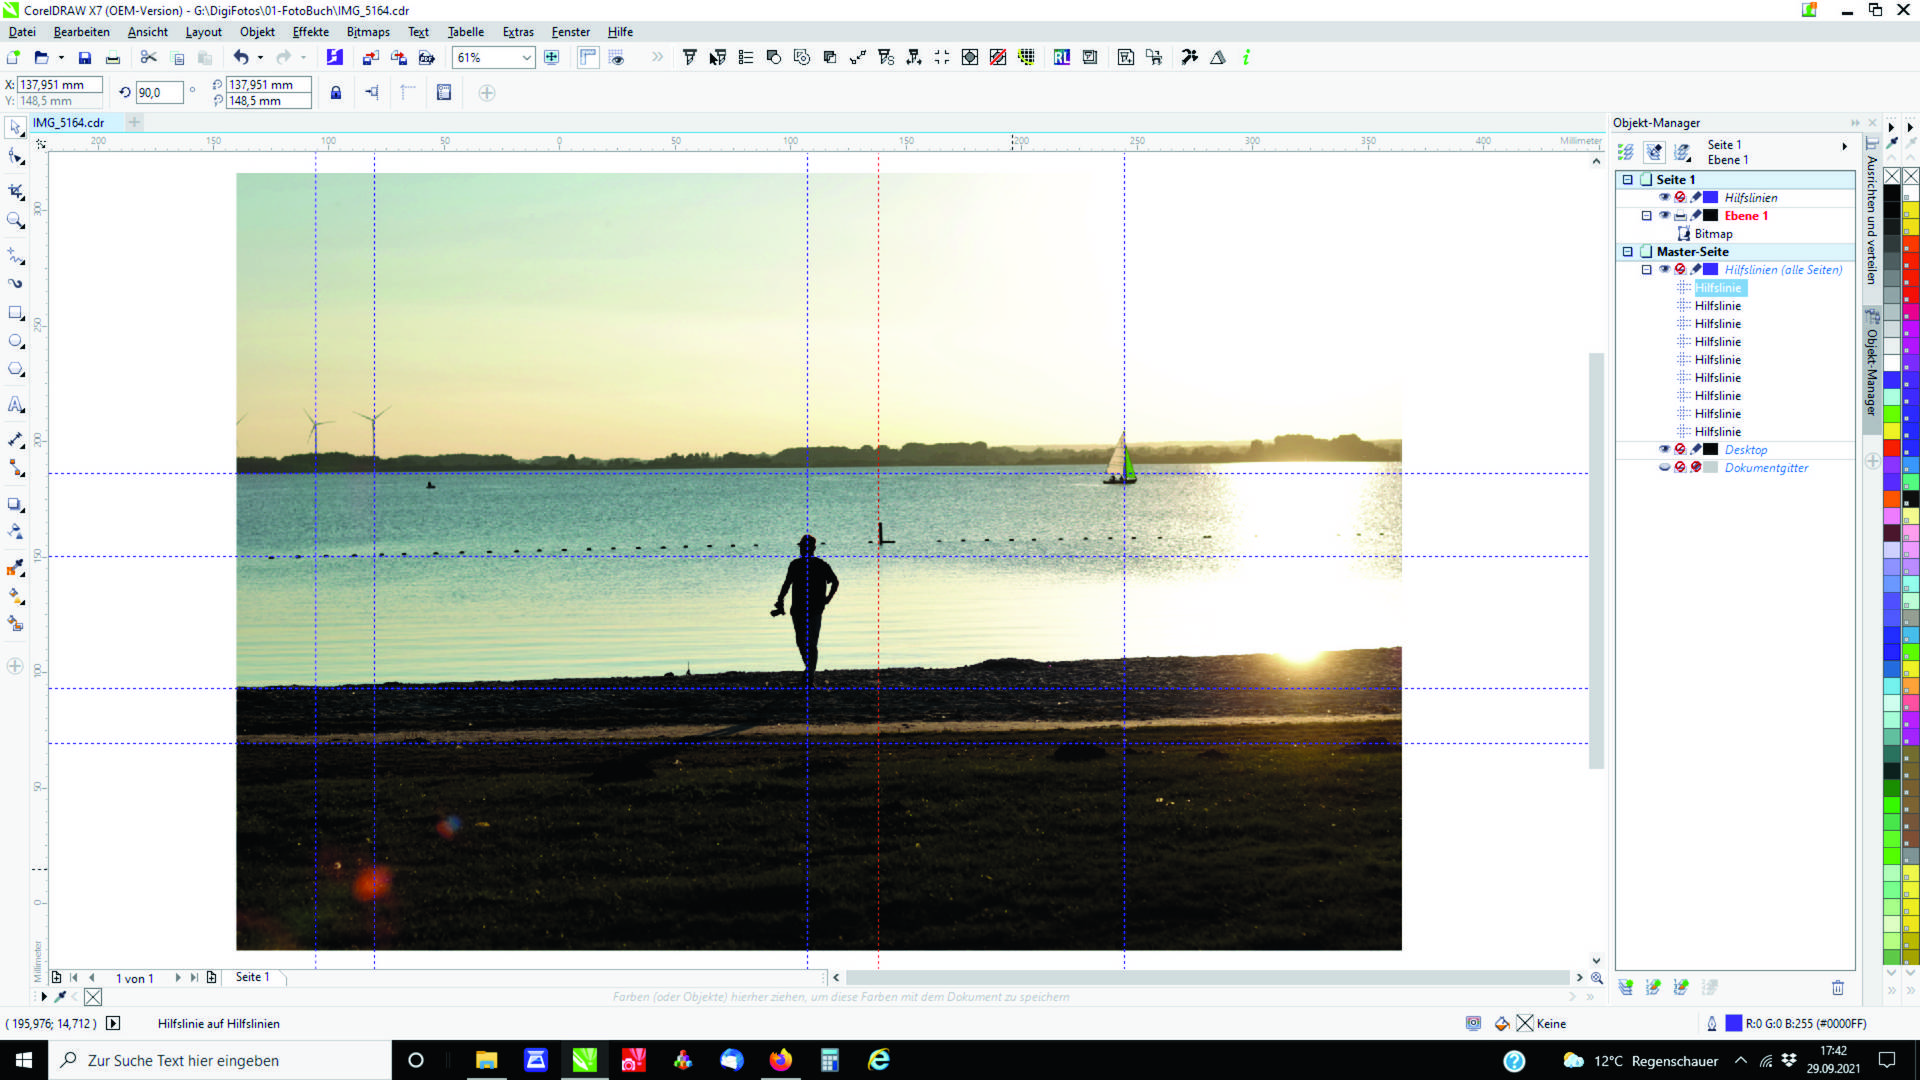Toggle visibility eye of Seite 1 Hilfslinien layer

click(x=1665, y=198)
